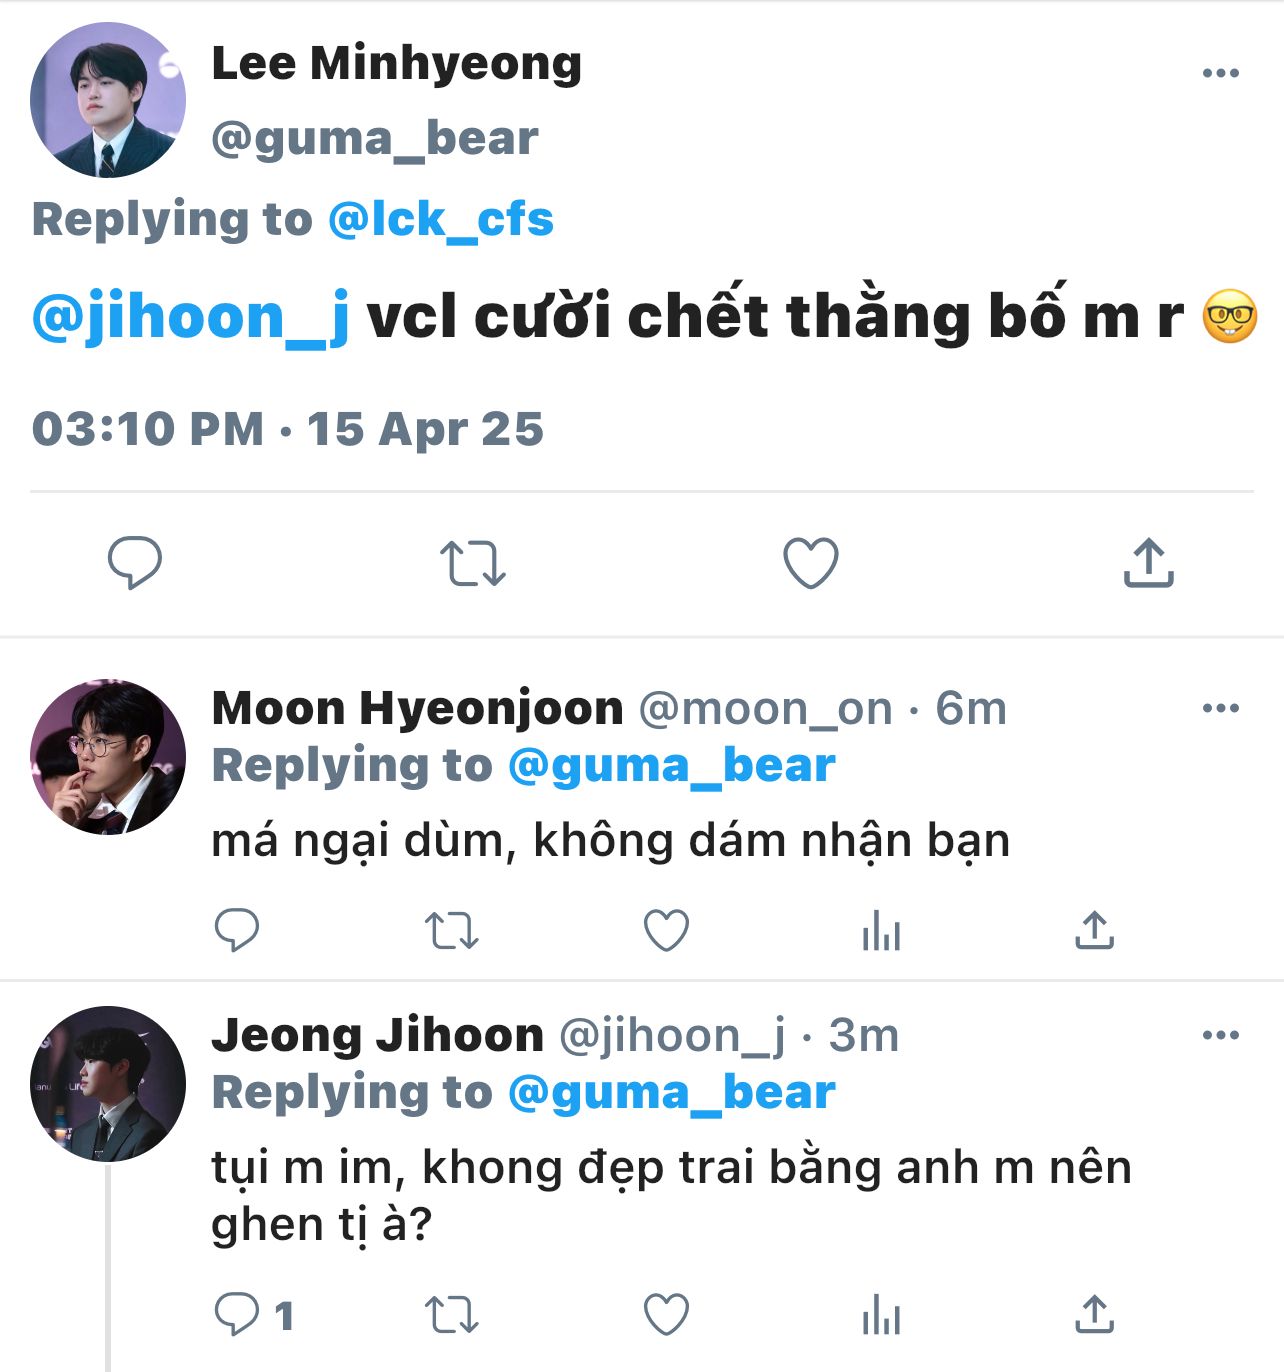View analytics for Moon Hyeonjoon's reply
This screenshot has width=1284, height=1372.
[881, 931]
